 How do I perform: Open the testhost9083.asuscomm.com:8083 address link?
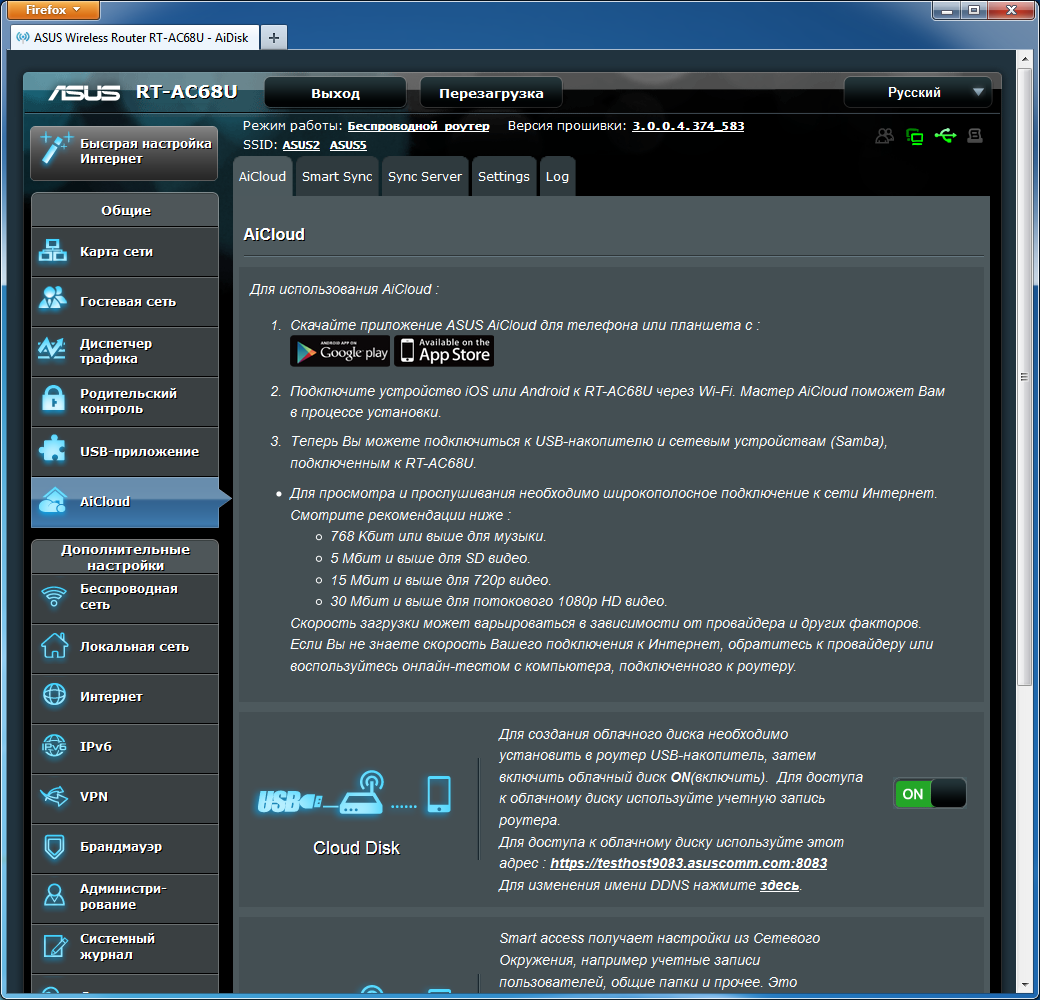pyautogui.click(x=688, y=863)
